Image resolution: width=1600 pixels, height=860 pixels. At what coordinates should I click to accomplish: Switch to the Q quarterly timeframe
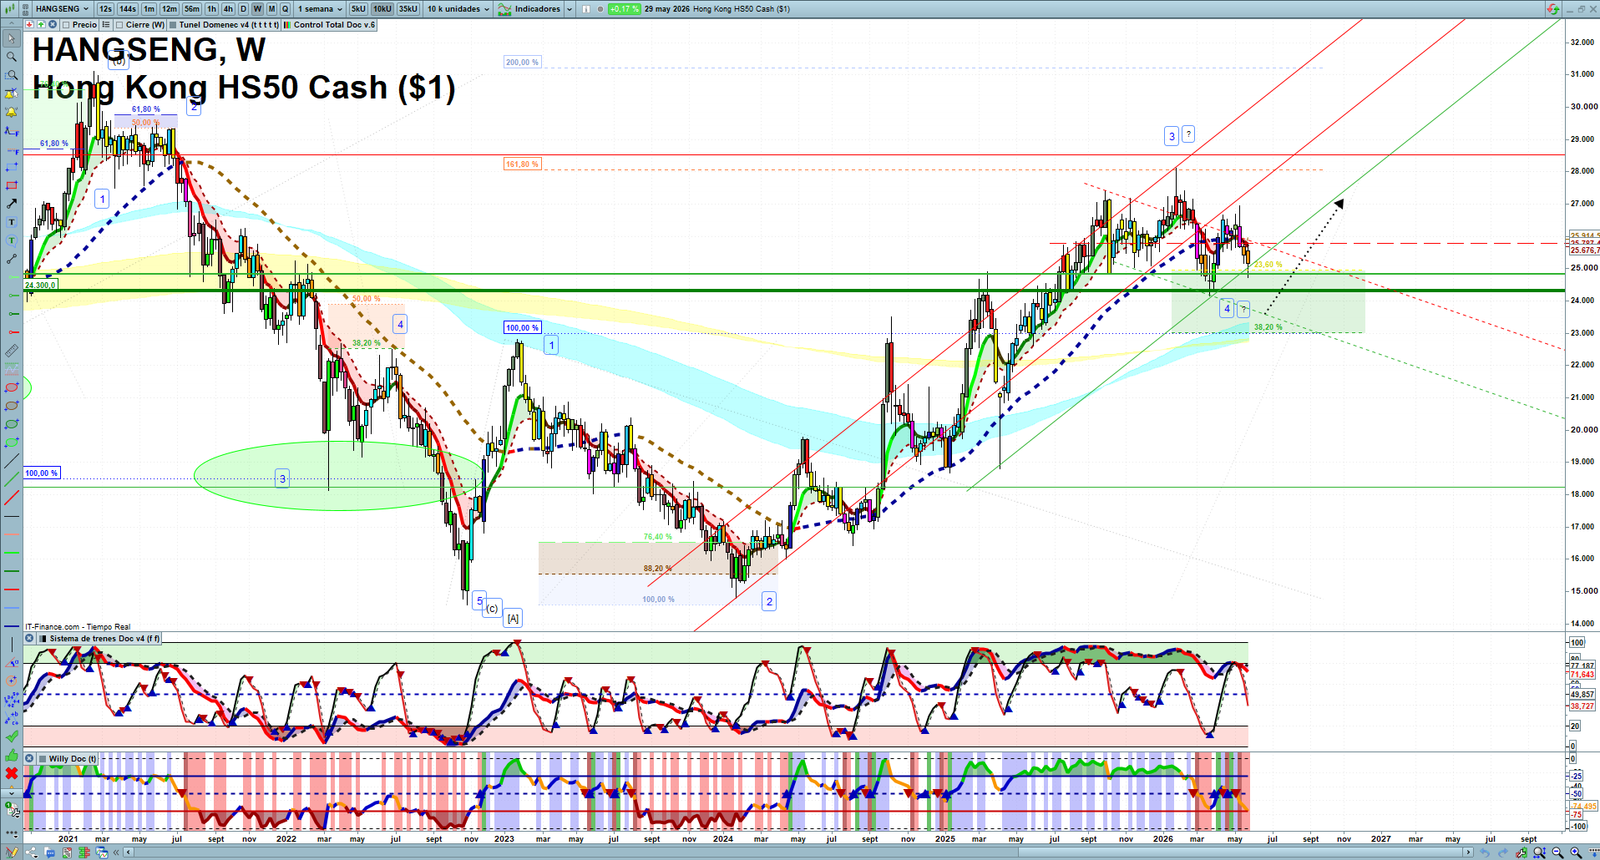[x=285, y=9]
